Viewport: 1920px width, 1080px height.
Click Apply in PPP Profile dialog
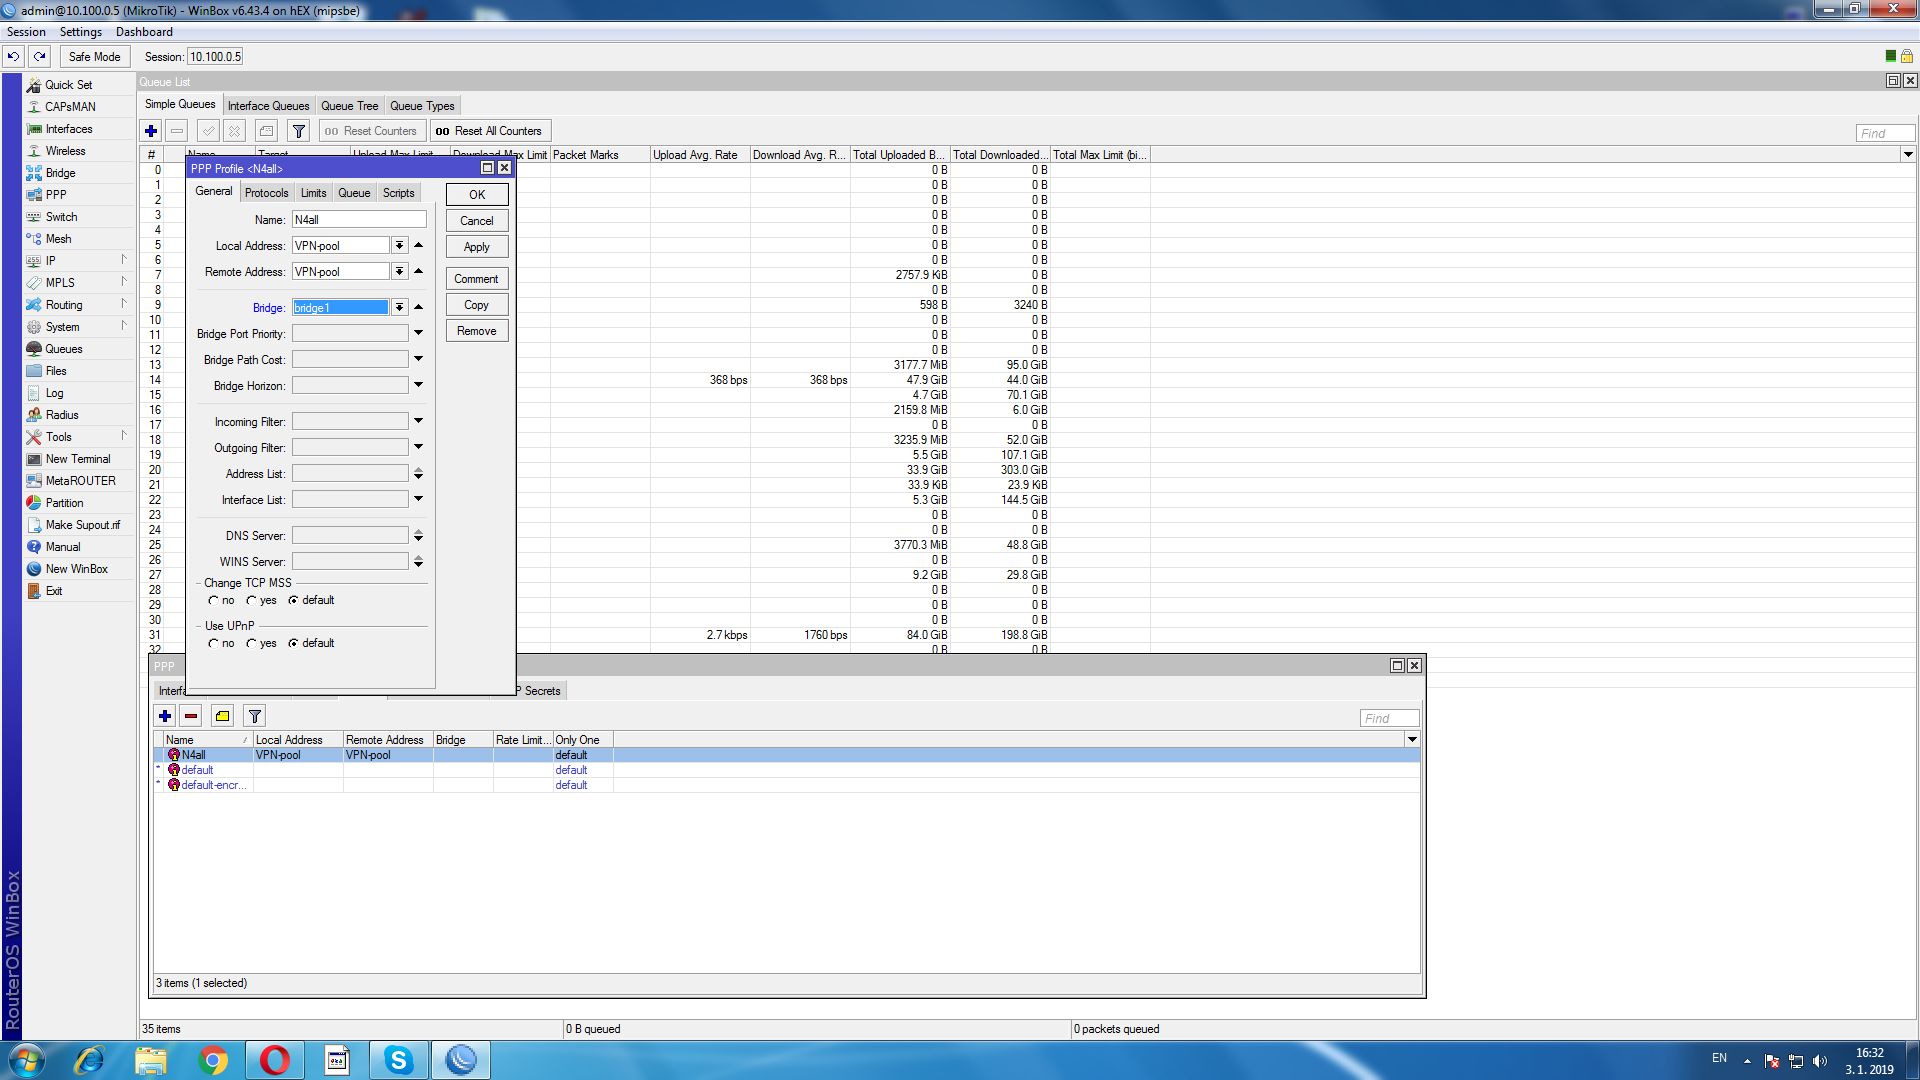click(477, 247)
